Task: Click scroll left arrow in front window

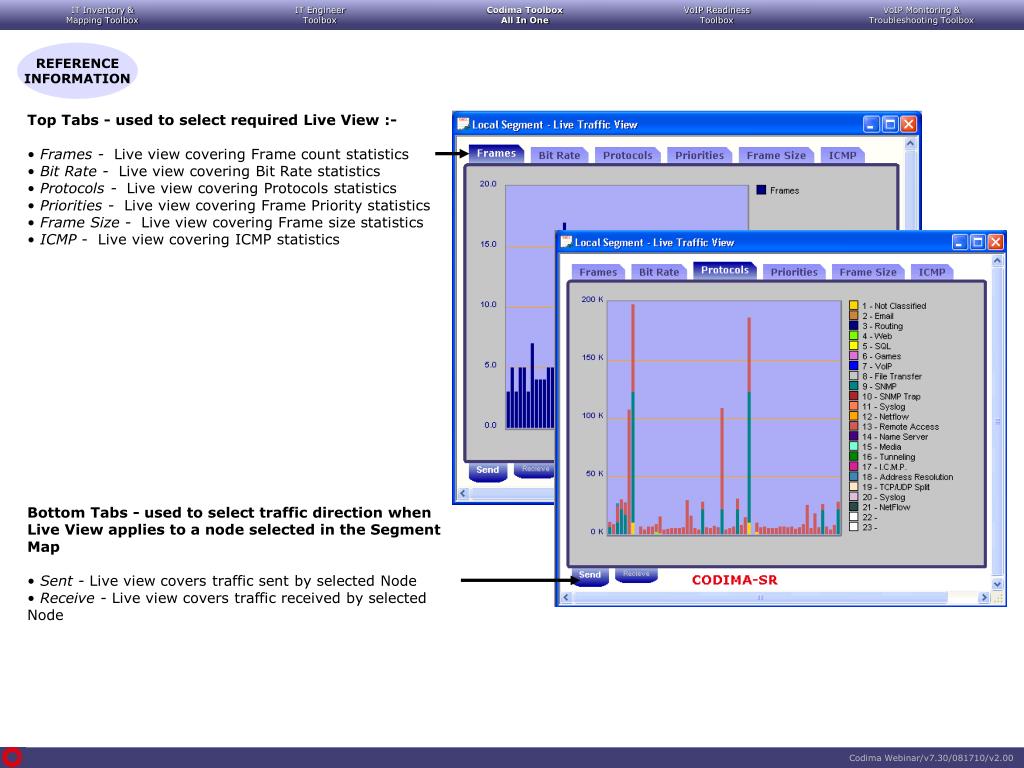Action: (566, 598)
